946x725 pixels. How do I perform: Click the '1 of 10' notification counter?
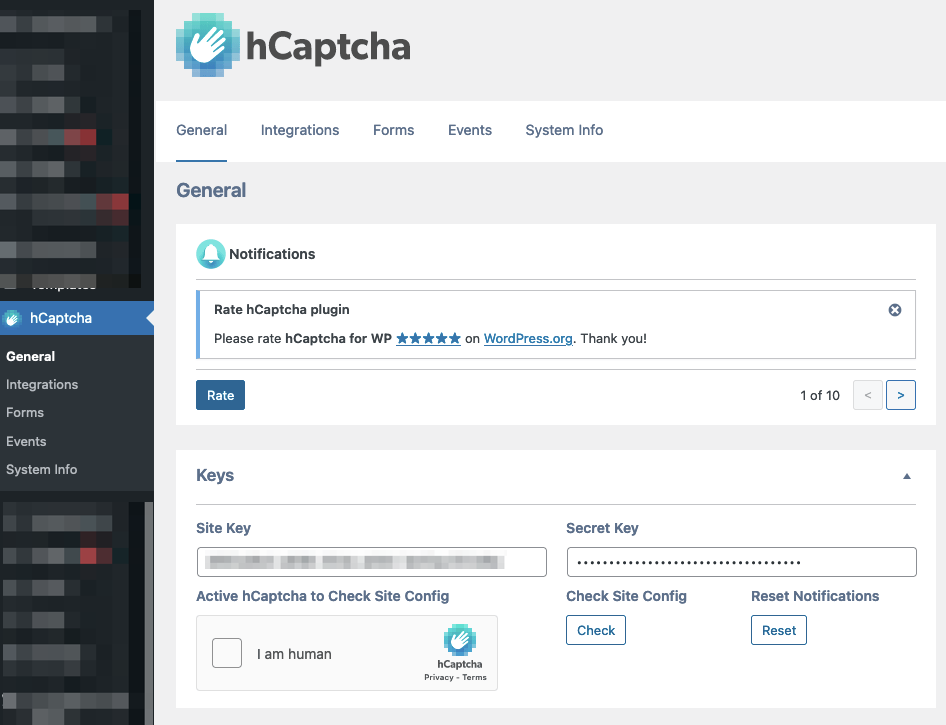820,396
